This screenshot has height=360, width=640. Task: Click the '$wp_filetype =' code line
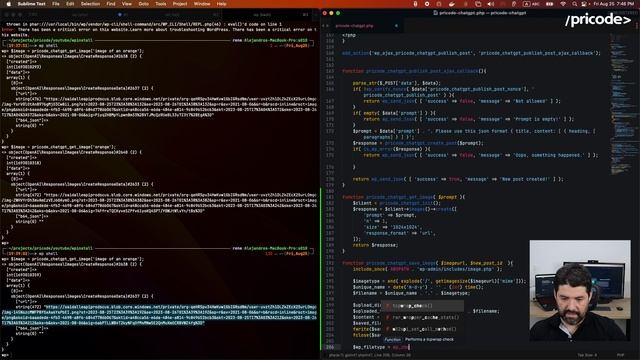click(x=381, y=347)
